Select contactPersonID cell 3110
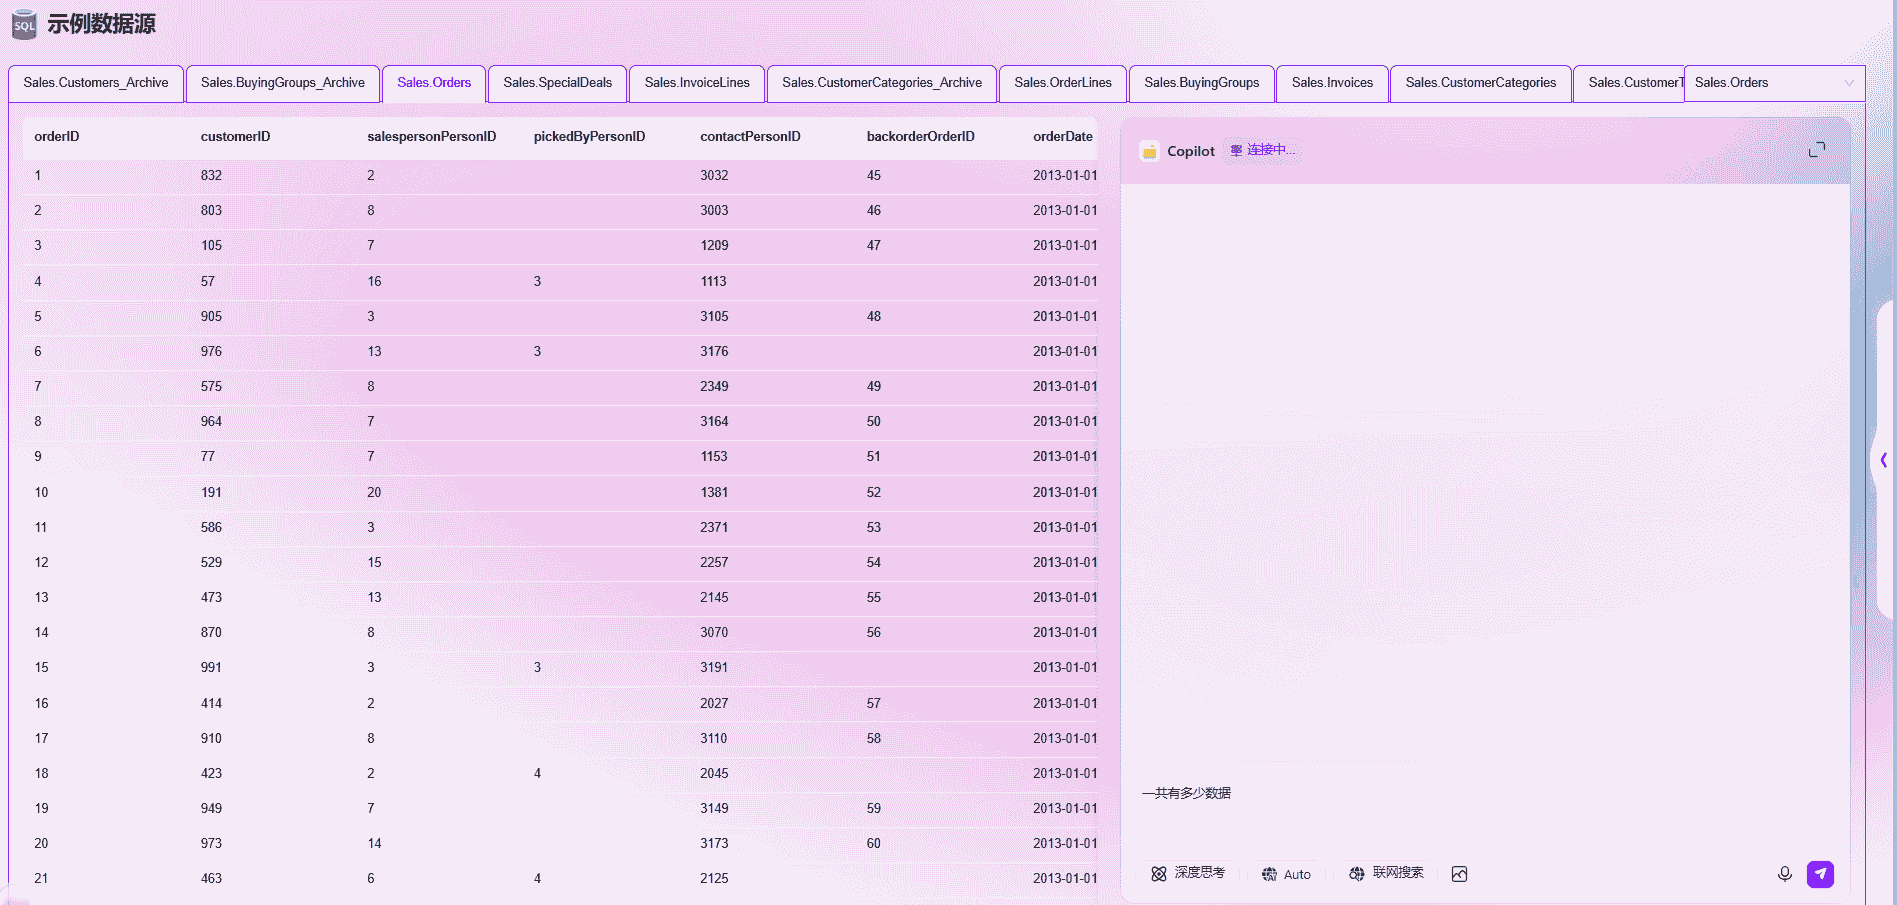The width and height of the screenshot is (1897, 905). pyautogui.click(x=714, y=739)
